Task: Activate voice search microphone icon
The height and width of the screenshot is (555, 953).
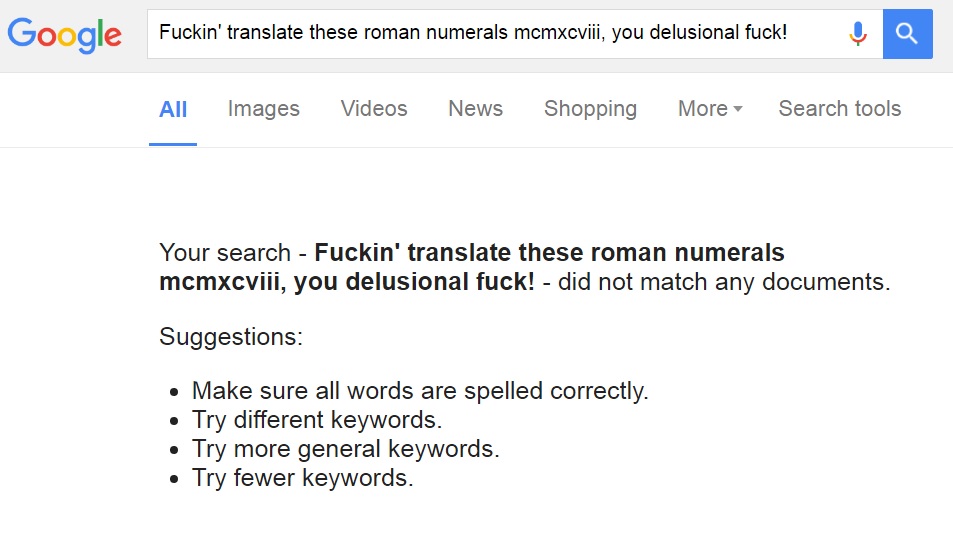Action: pyautogui.click(x=858, y=34)
